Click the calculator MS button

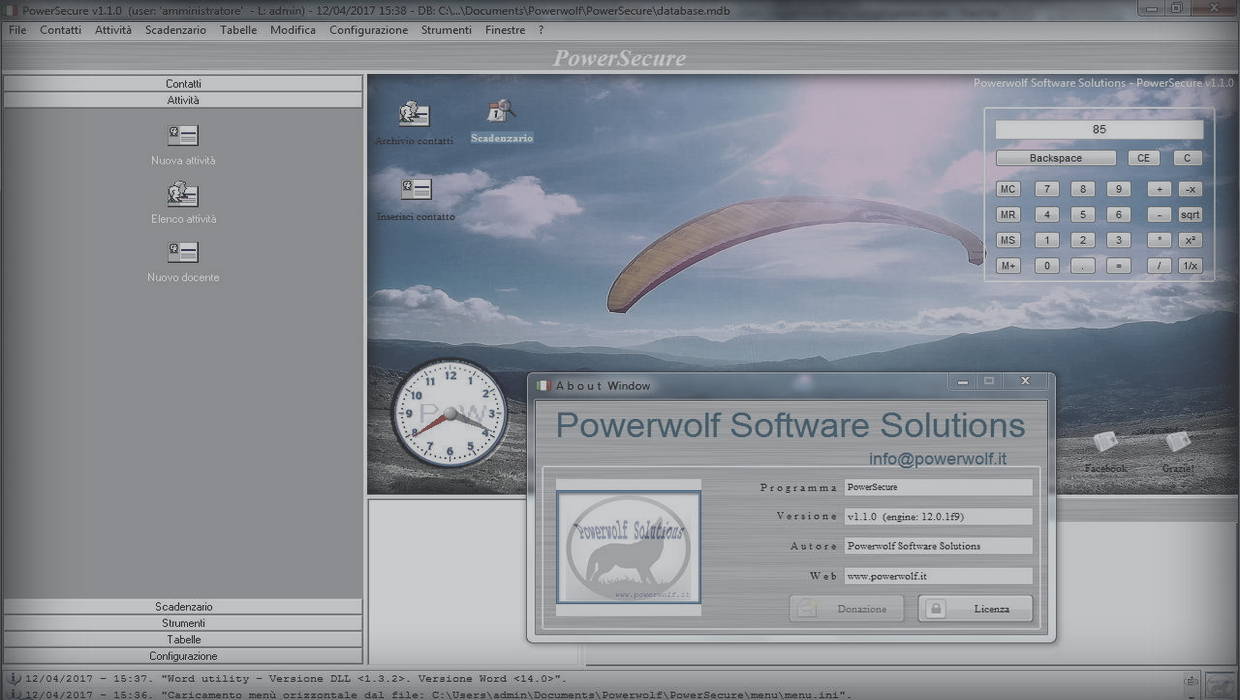(1008, 240)
